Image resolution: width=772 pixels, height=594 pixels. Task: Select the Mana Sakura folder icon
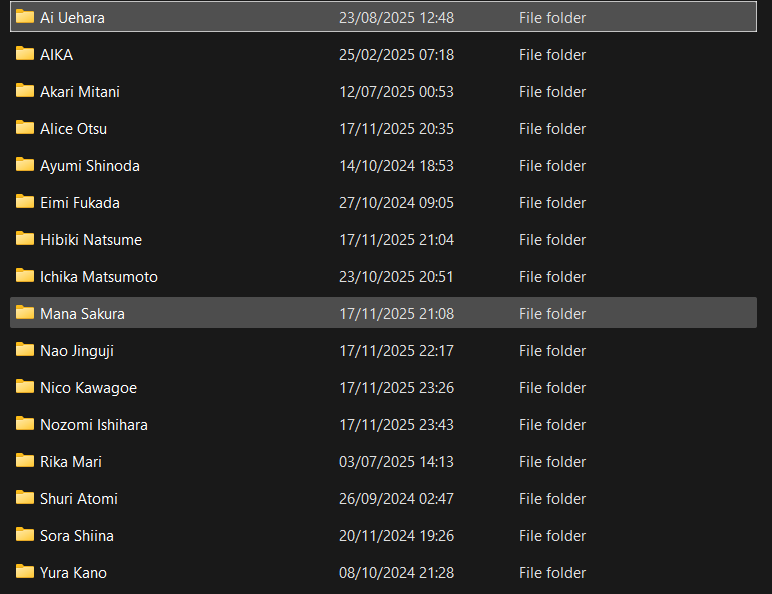tap(25, 313)
